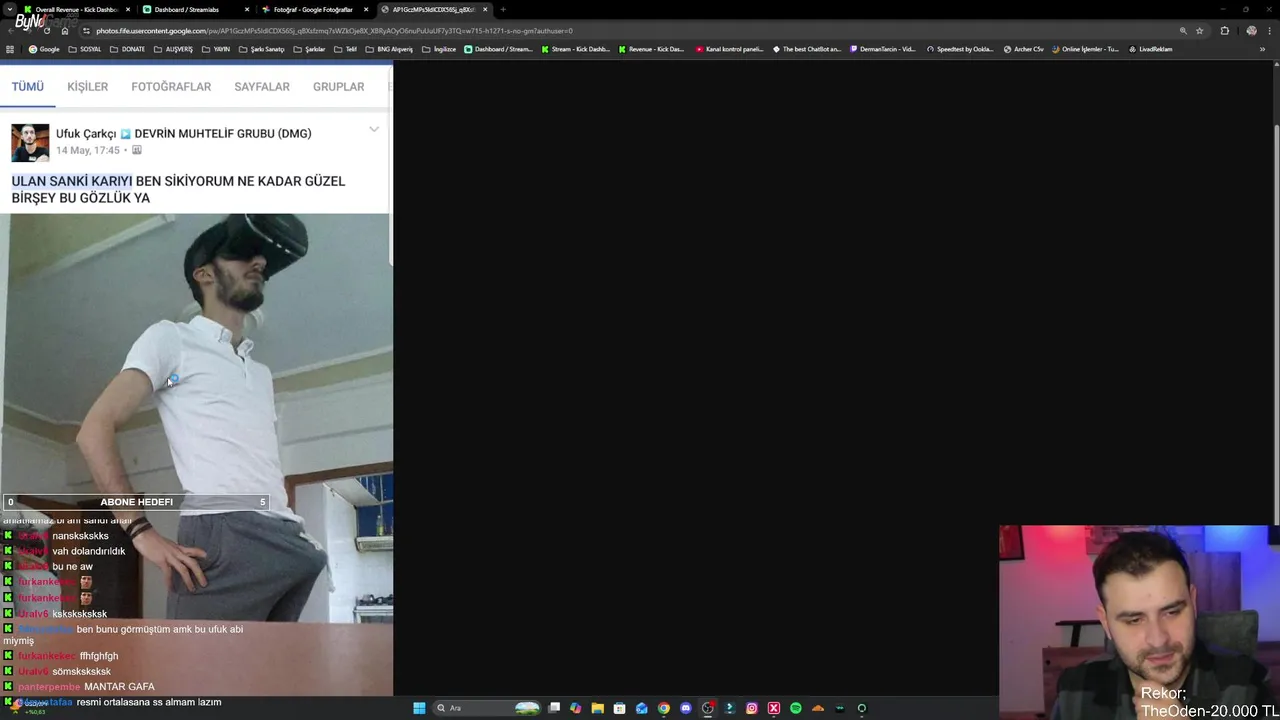Click the vertical scrollbar beside the post
This screenshot has height=720, width=1280.
click(391, 165)
